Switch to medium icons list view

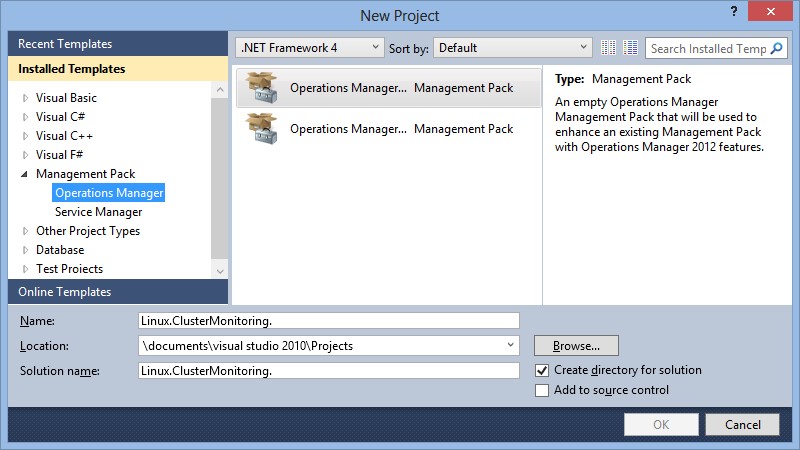pos(630,48)
